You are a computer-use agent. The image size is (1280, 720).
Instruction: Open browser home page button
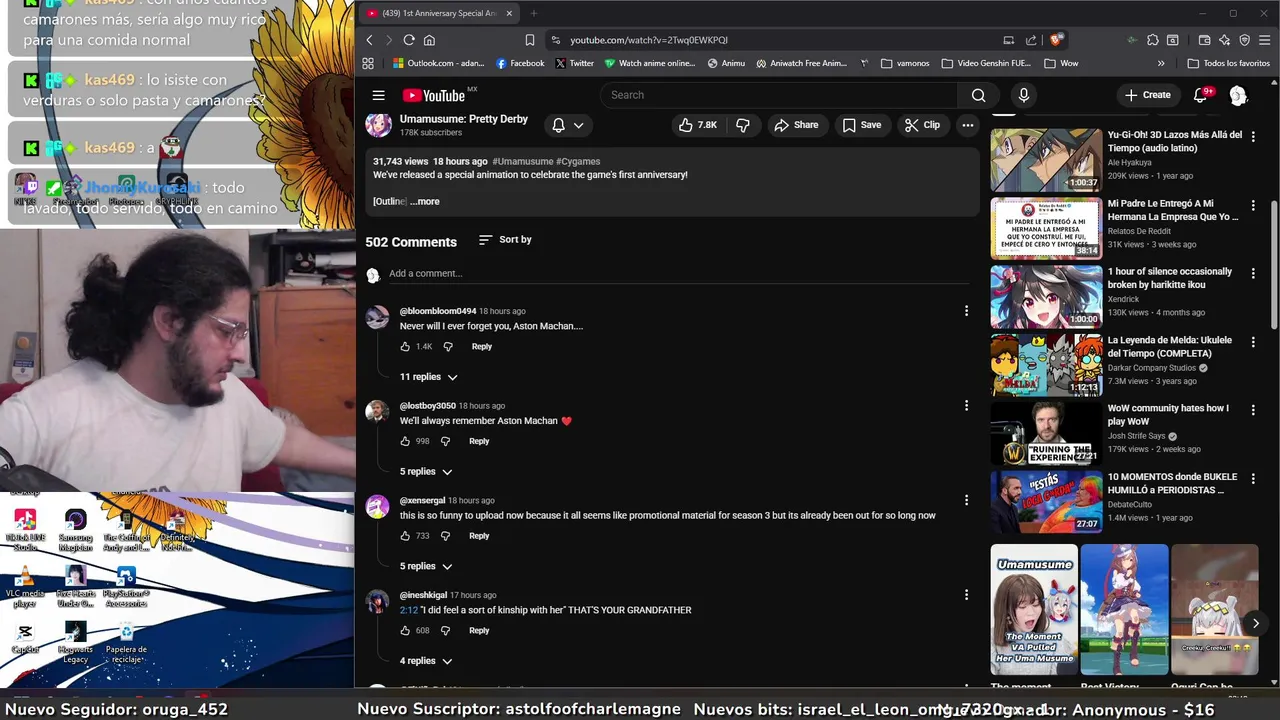pos(429,40)
